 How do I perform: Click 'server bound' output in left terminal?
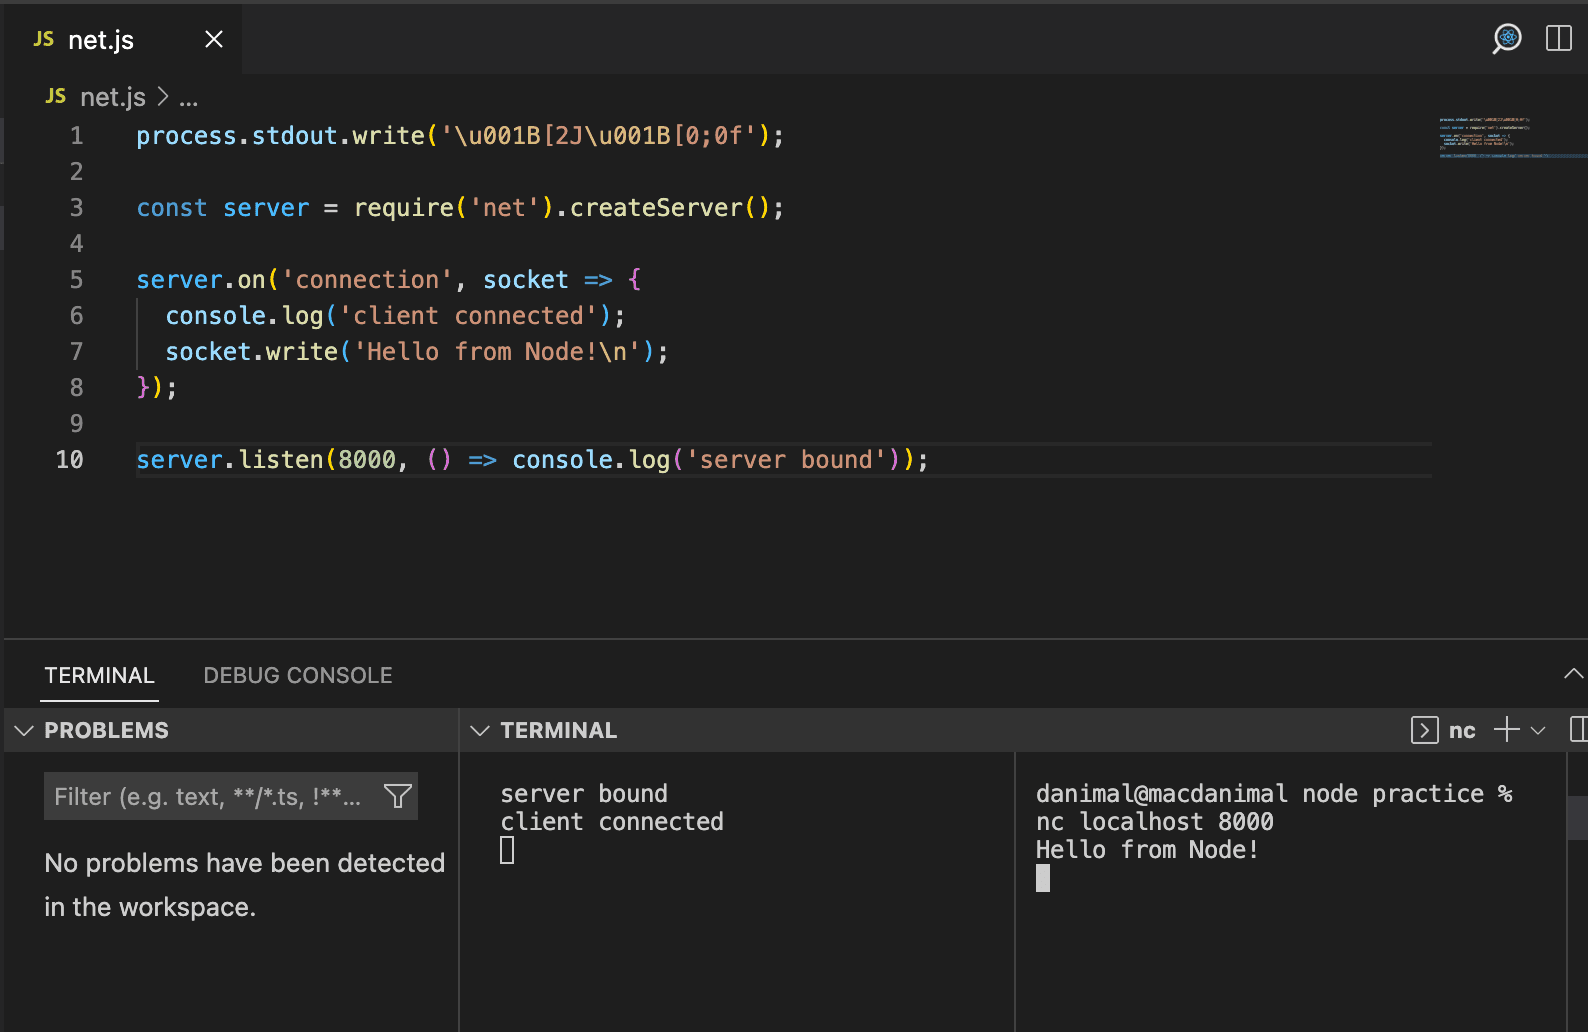584,794
